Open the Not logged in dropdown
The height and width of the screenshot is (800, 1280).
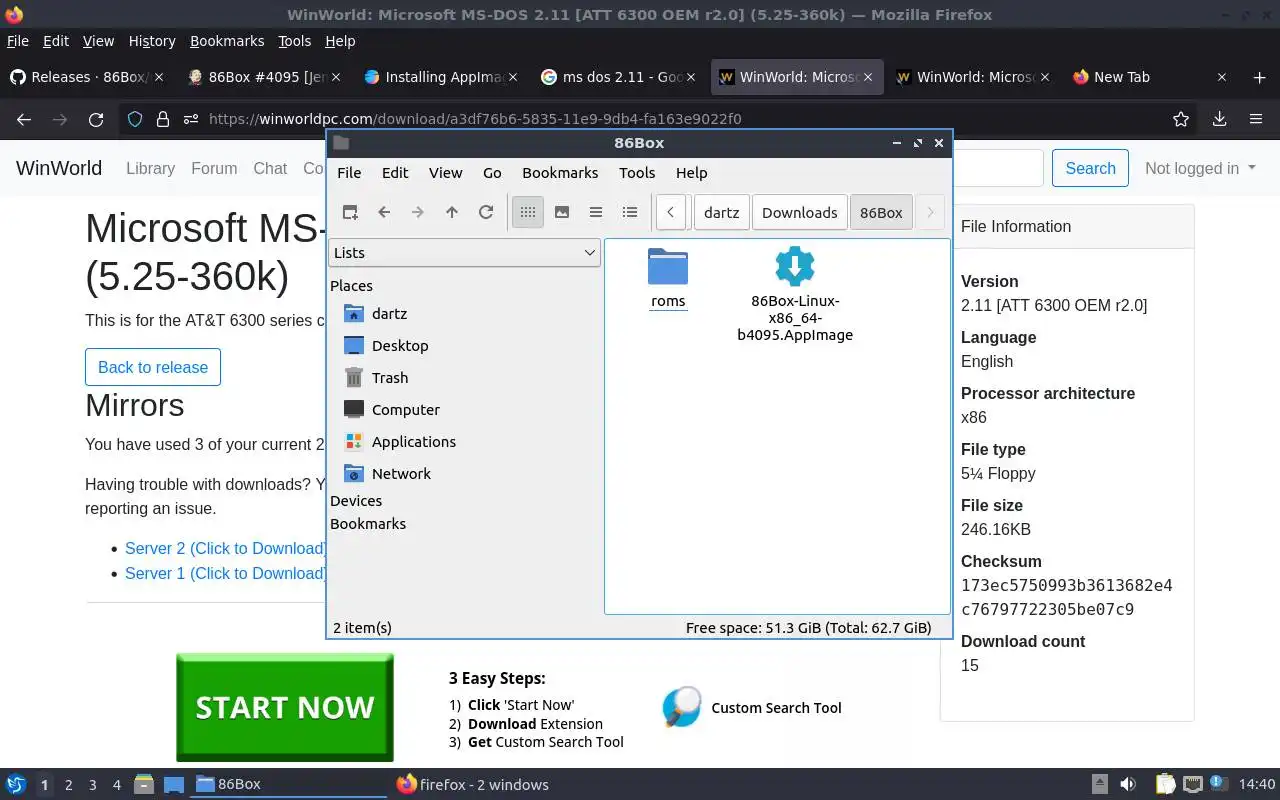1200,168
